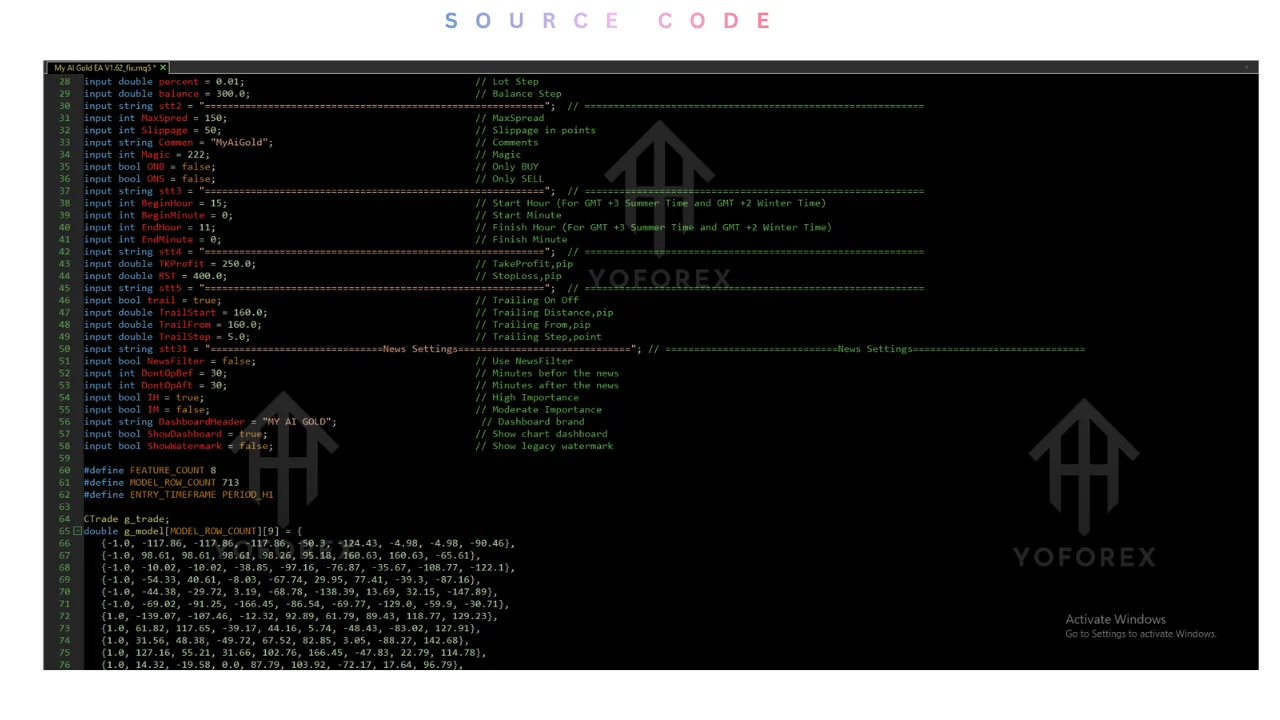Screen dimensions: 1280x720
Task: Click the '// Use NewsFilter' comment
Action: pos(525,361)
